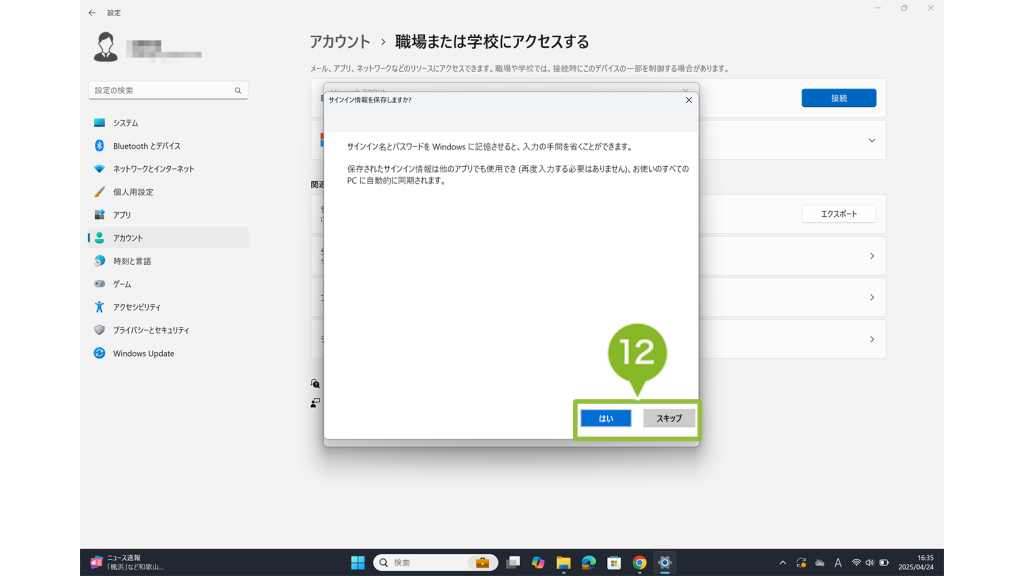The image size is (1024, 576).
Task: Open Google Chrome from taskbar
Action: pyautogui.click(x=639, y=562)
